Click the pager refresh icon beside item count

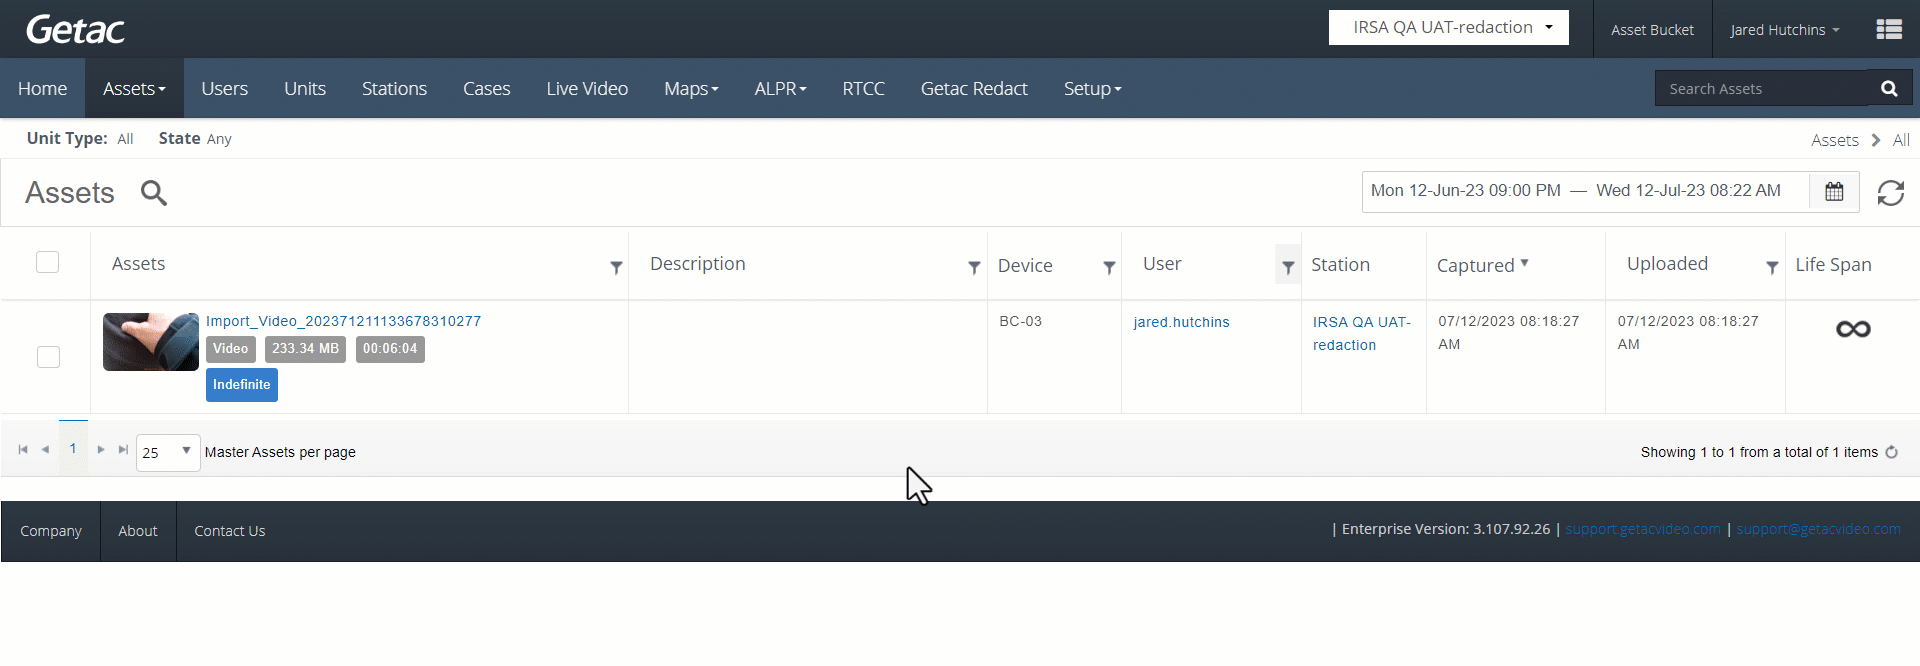coord(1891,452)
